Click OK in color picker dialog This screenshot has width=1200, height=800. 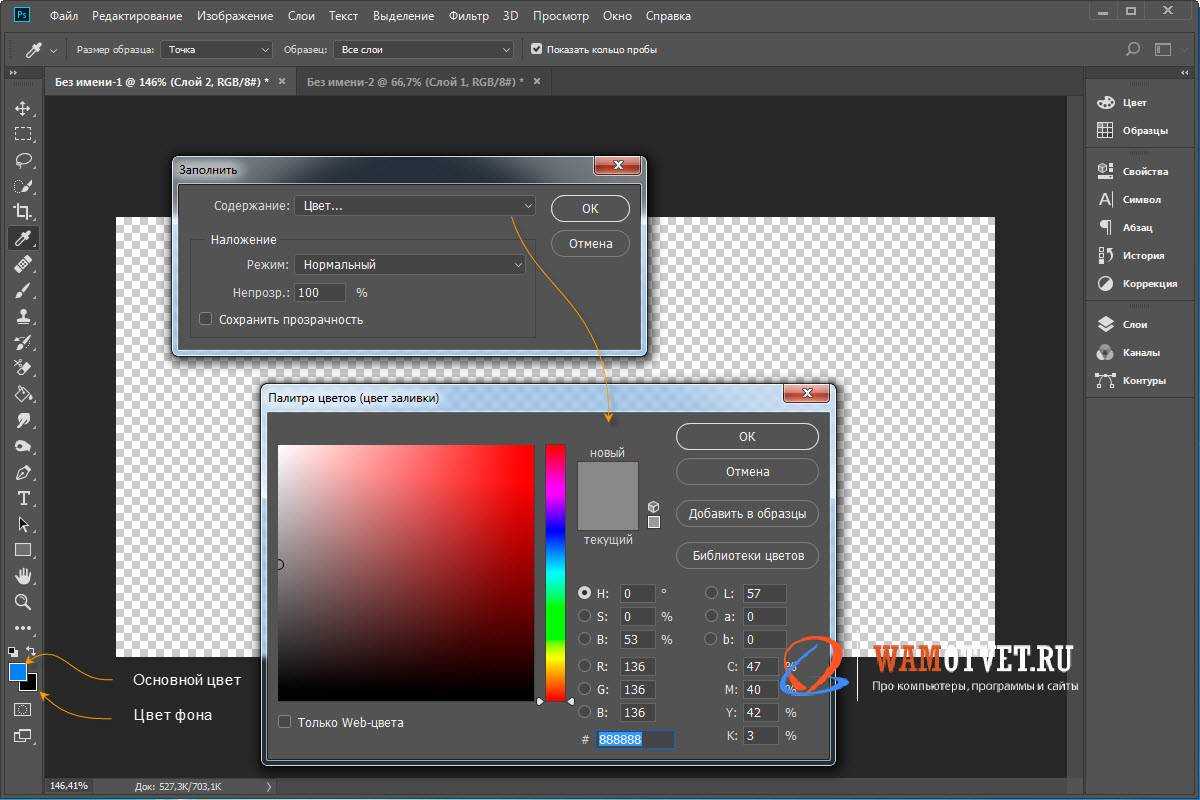(747, 436)
